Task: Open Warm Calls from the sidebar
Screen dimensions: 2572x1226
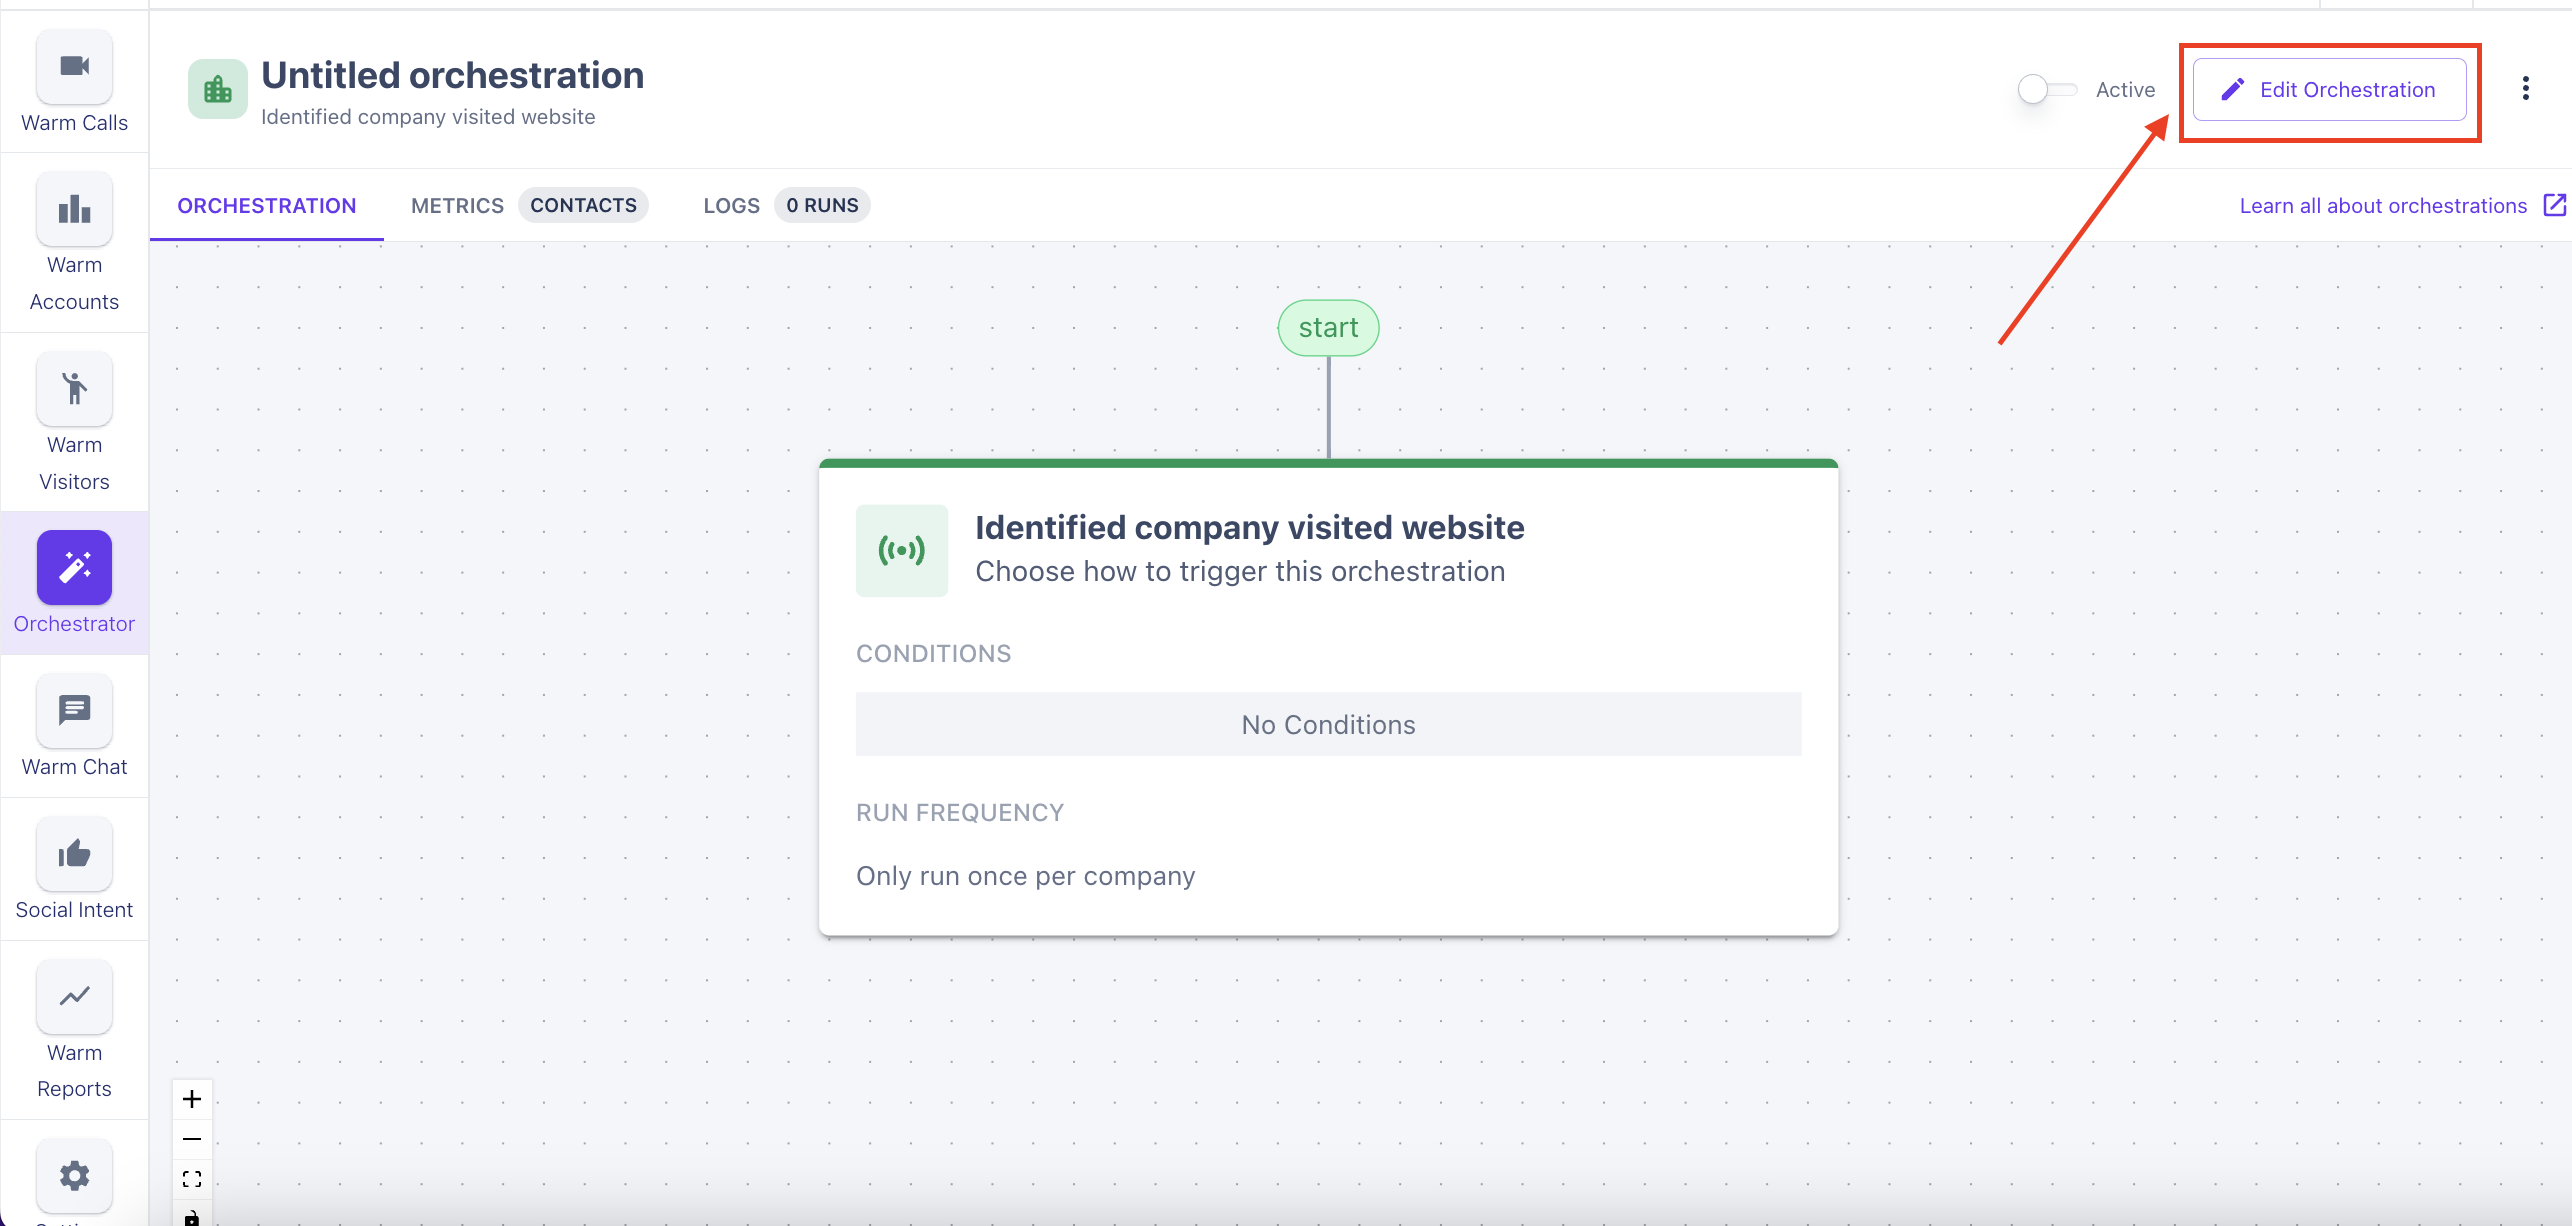Action: (x=74, y=82)
